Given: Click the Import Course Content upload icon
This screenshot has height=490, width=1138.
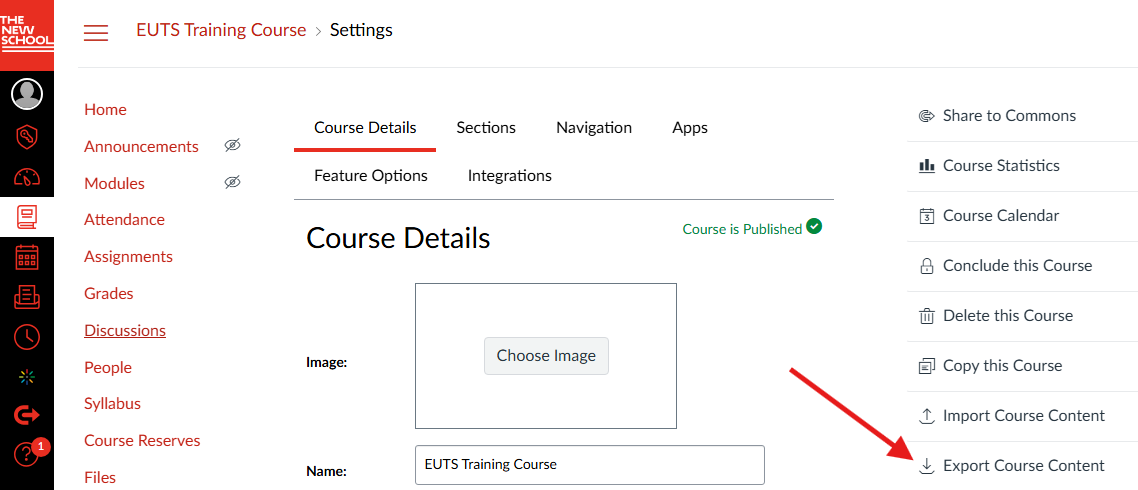Looking at the screenshot, I should point(926,416).
